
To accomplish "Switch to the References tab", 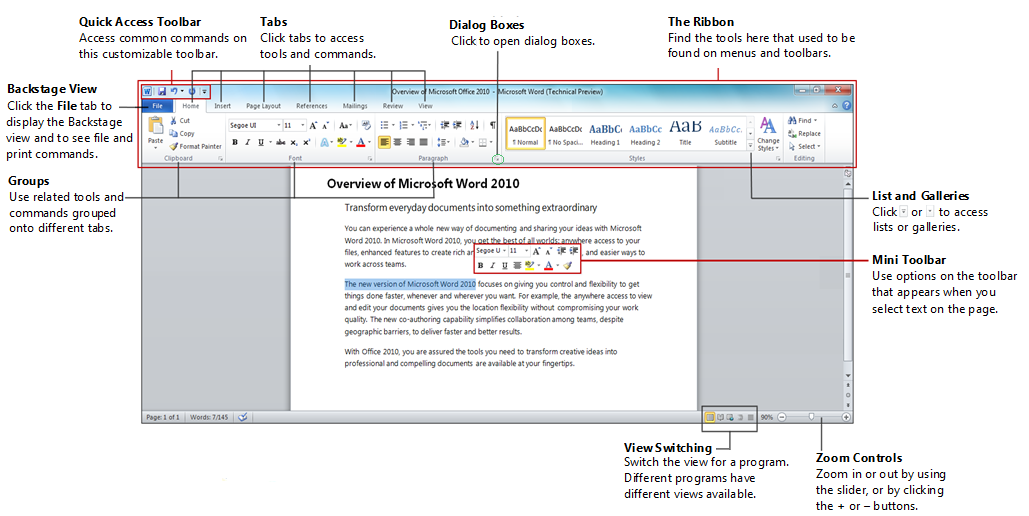I will coord(312,106).
